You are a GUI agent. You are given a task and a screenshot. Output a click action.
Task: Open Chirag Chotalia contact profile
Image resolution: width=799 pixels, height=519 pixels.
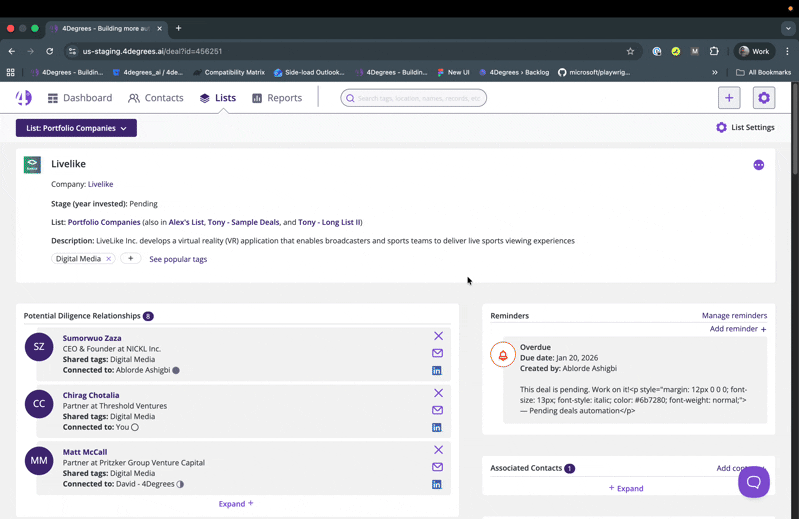(x=91, y=395)
